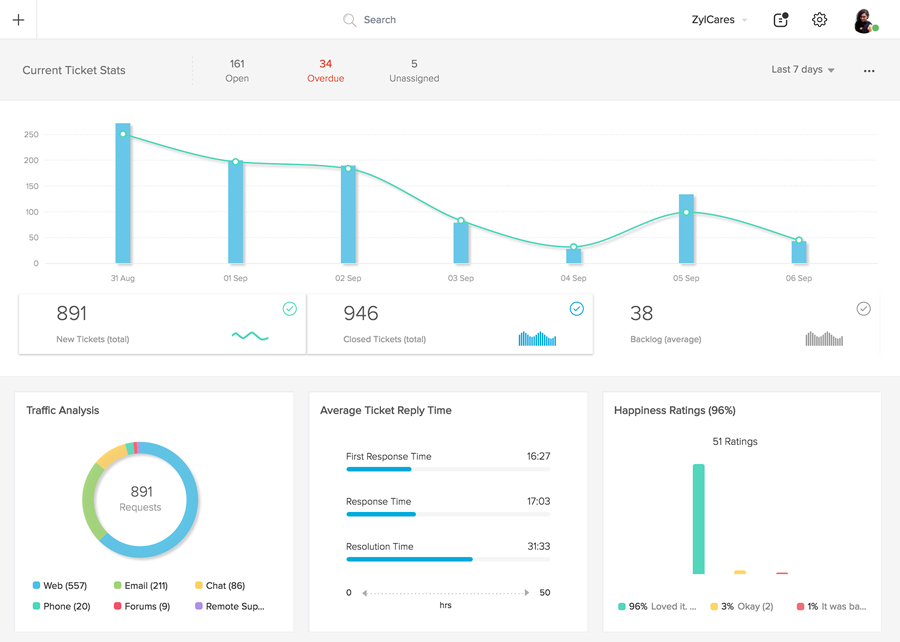Click the right arrow of hrs scale
900x642 pixels.
point(527,593)
